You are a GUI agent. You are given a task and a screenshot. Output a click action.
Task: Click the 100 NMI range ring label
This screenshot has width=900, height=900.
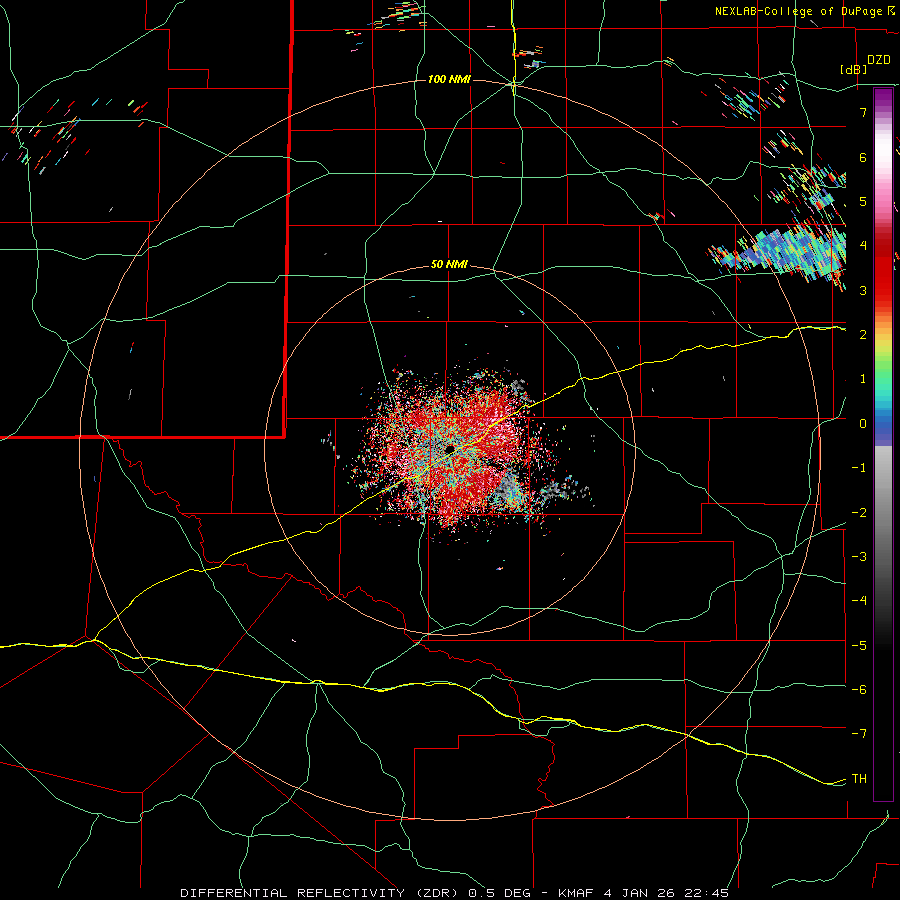pyautogui.click(x=449, y=79)
